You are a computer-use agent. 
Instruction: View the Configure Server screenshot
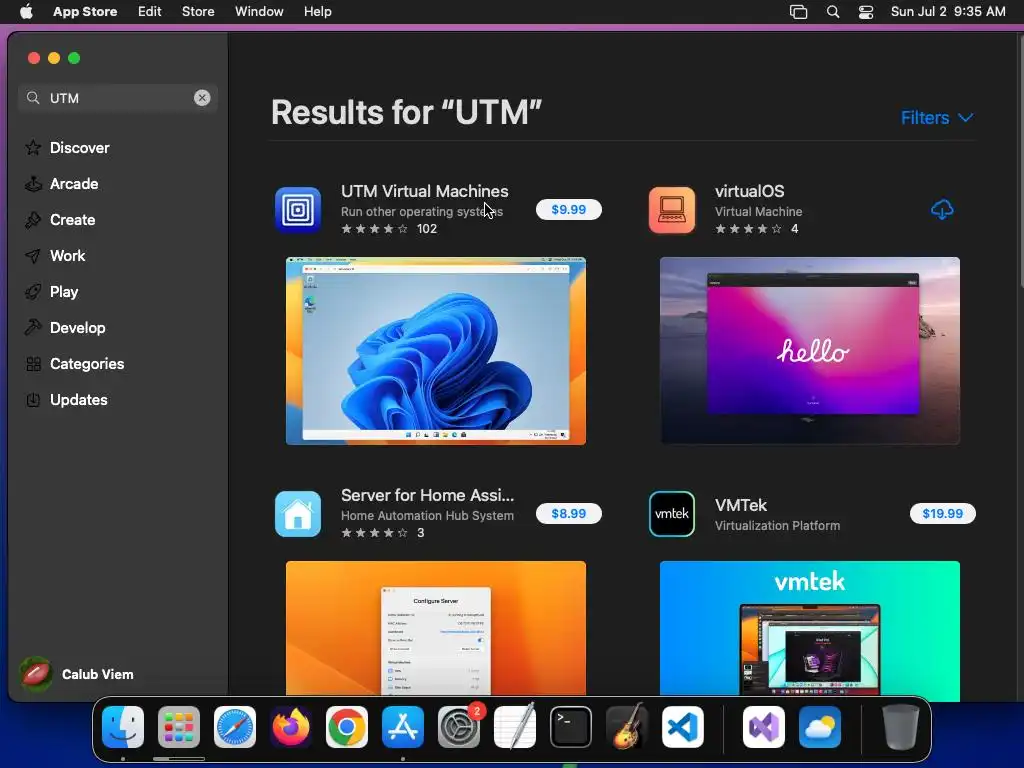click(x=436, y=628)
